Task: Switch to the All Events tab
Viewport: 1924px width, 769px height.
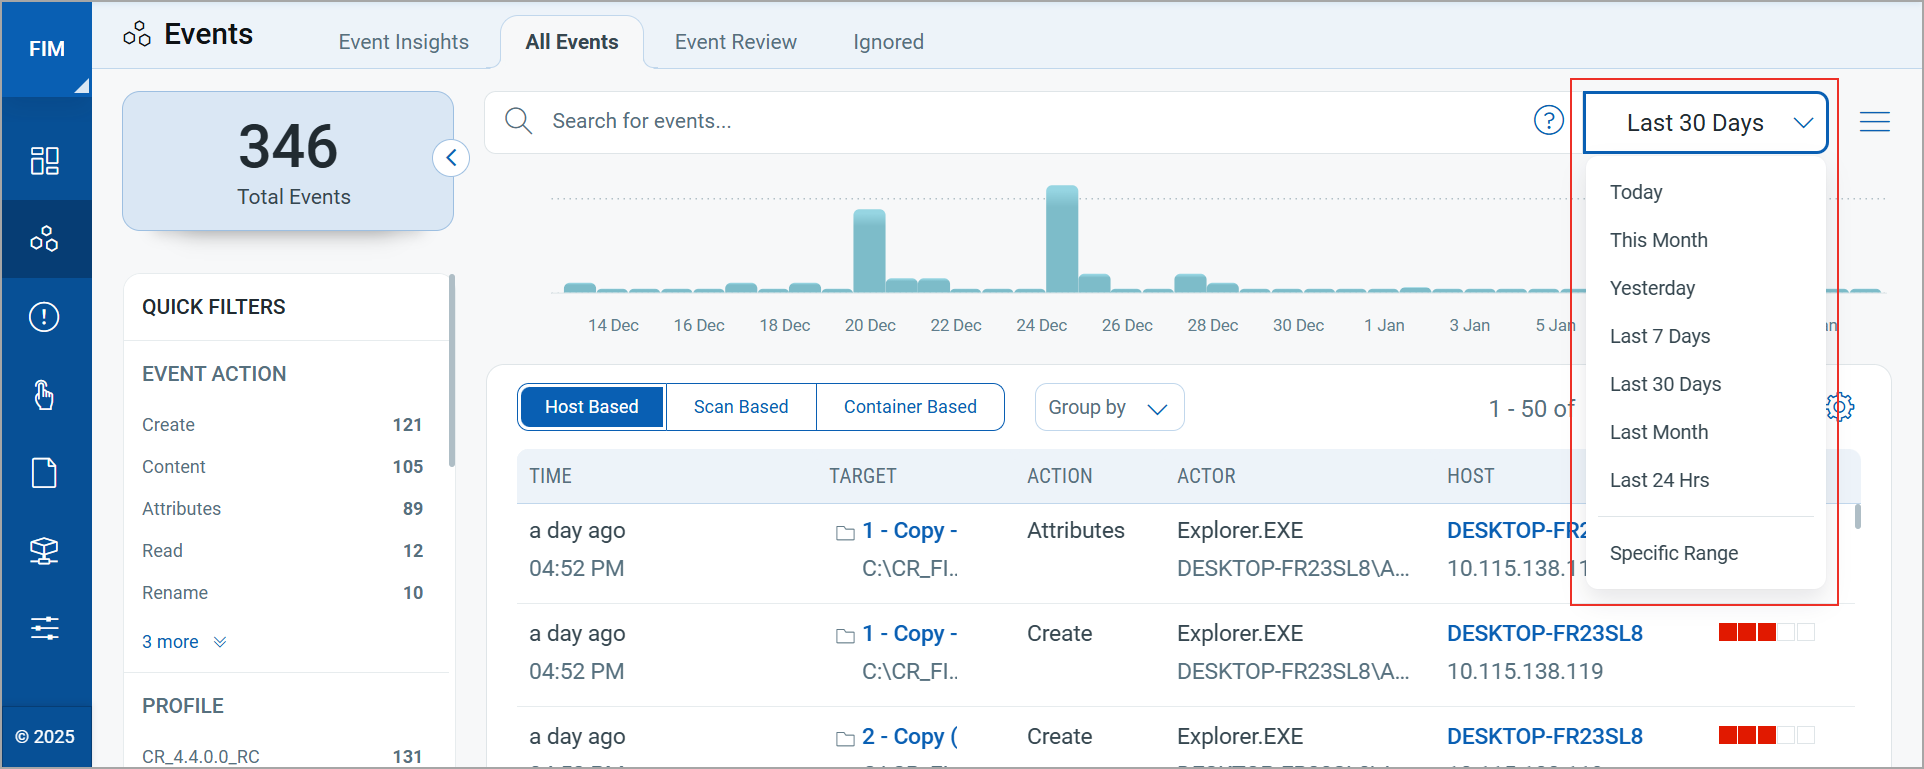Action: tap(572, 42)
